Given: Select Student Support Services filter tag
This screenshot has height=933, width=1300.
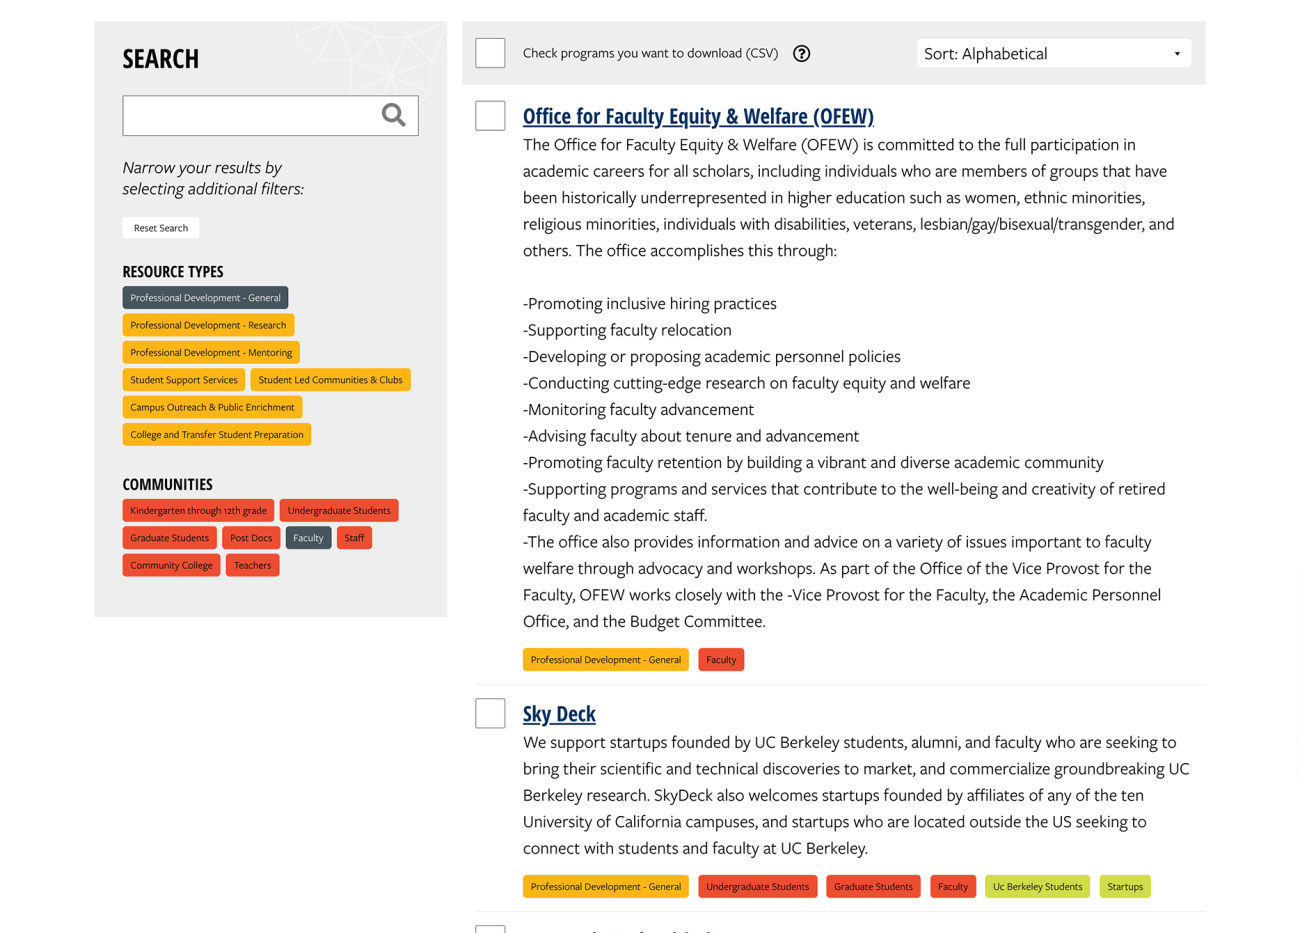Looking at the screenshot, I should (x=184, y=380).
